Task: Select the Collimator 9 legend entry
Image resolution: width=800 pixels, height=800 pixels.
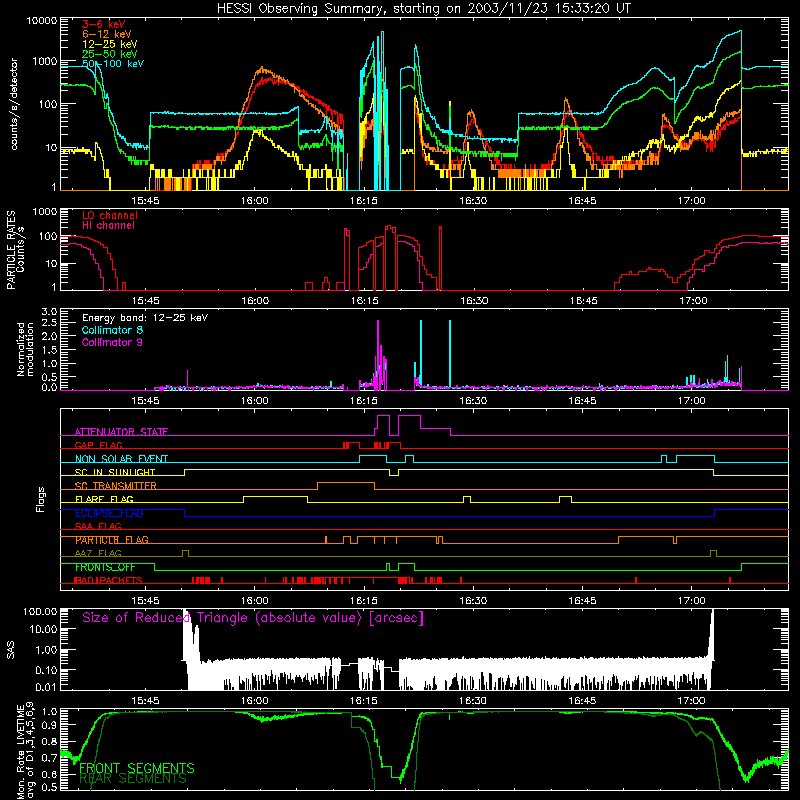Action: point(112,342)
